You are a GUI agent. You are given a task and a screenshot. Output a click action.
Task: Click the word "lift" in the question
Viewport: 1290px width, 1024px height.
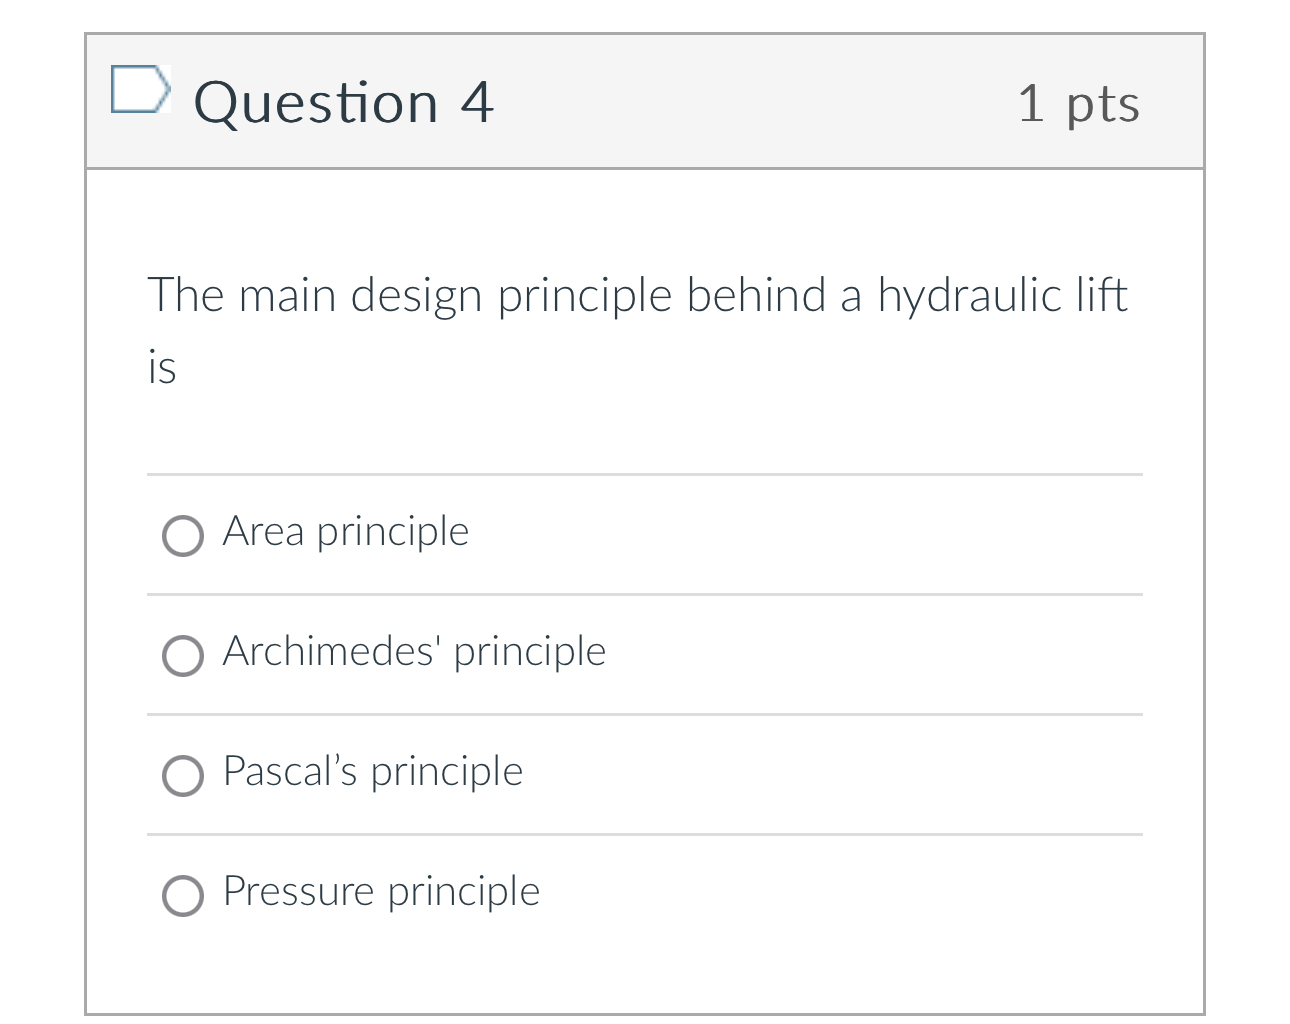pos(1102,295)
